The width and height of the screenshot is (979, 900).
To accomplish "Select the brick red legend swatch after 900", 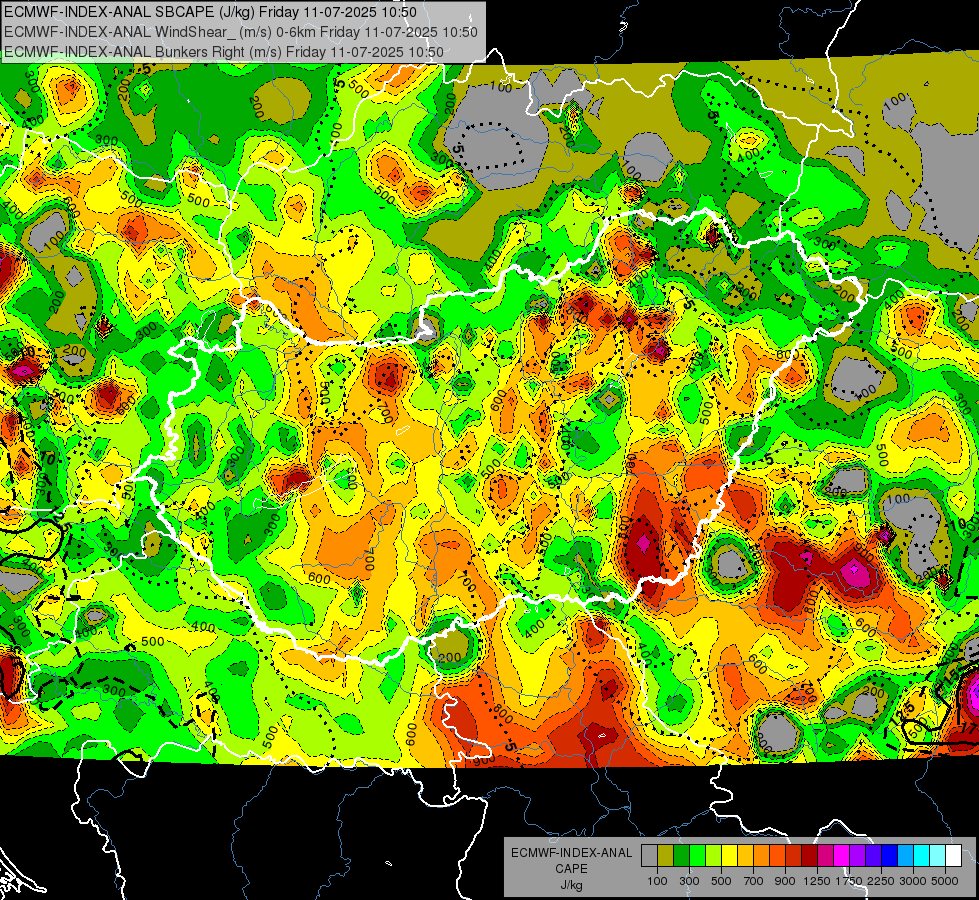I will pos(794,855).
